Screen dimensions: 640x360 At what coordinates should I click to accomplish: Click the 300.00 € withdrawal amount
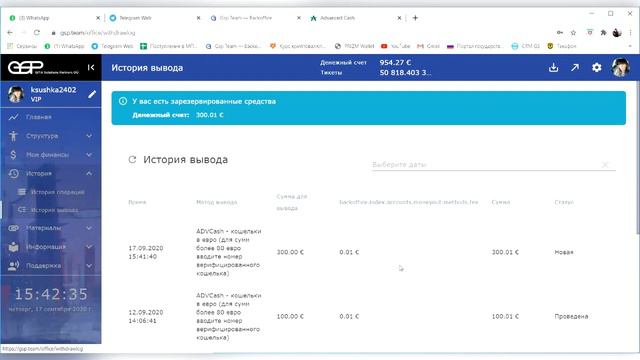[x=290, y=252]
